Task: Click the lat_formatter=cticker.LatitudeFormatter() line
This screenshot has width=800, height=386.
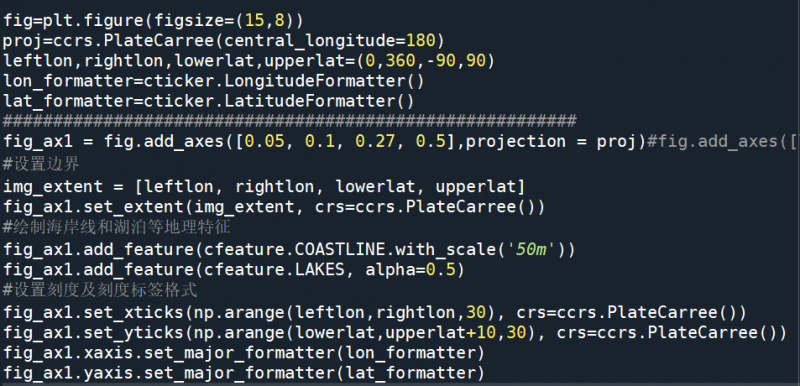Action: coord(209,101)
